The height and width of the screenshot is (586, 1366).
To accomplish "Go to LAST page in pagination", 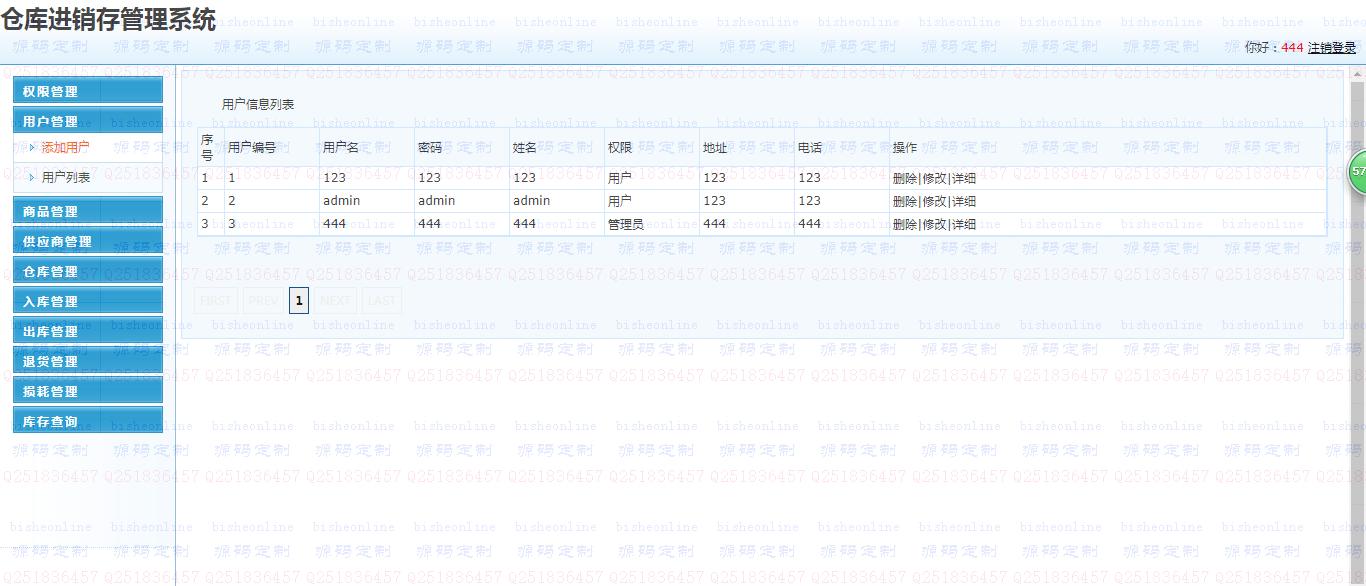I will click(382, 300).
